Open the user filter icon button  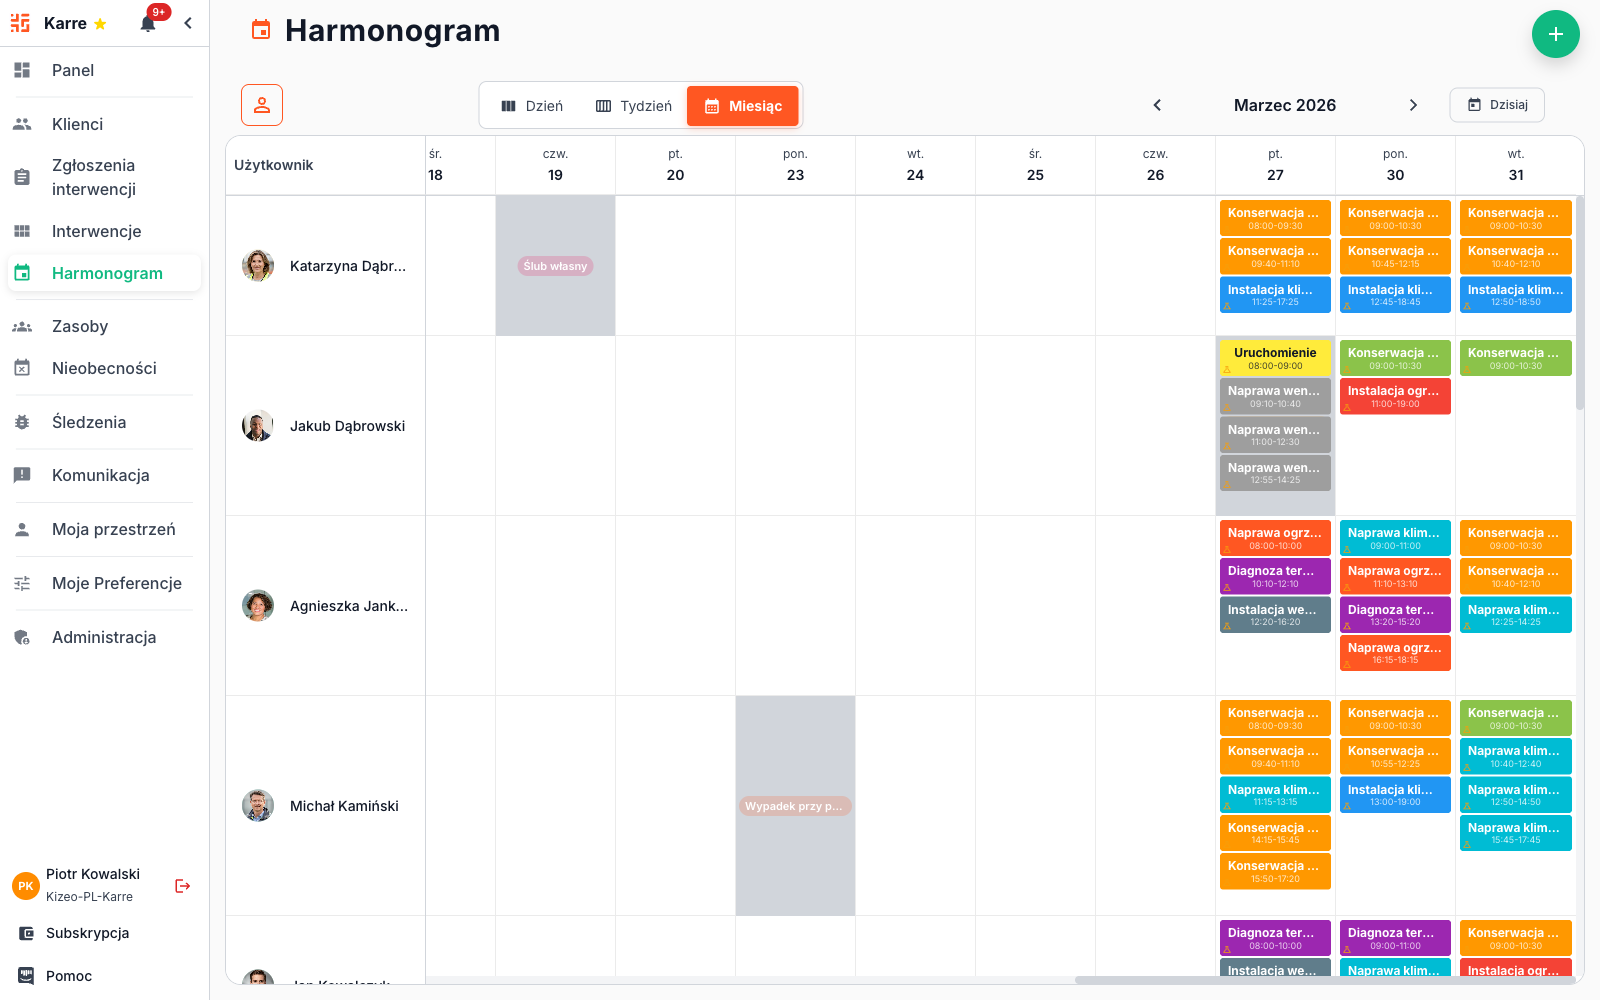[262, 105]
